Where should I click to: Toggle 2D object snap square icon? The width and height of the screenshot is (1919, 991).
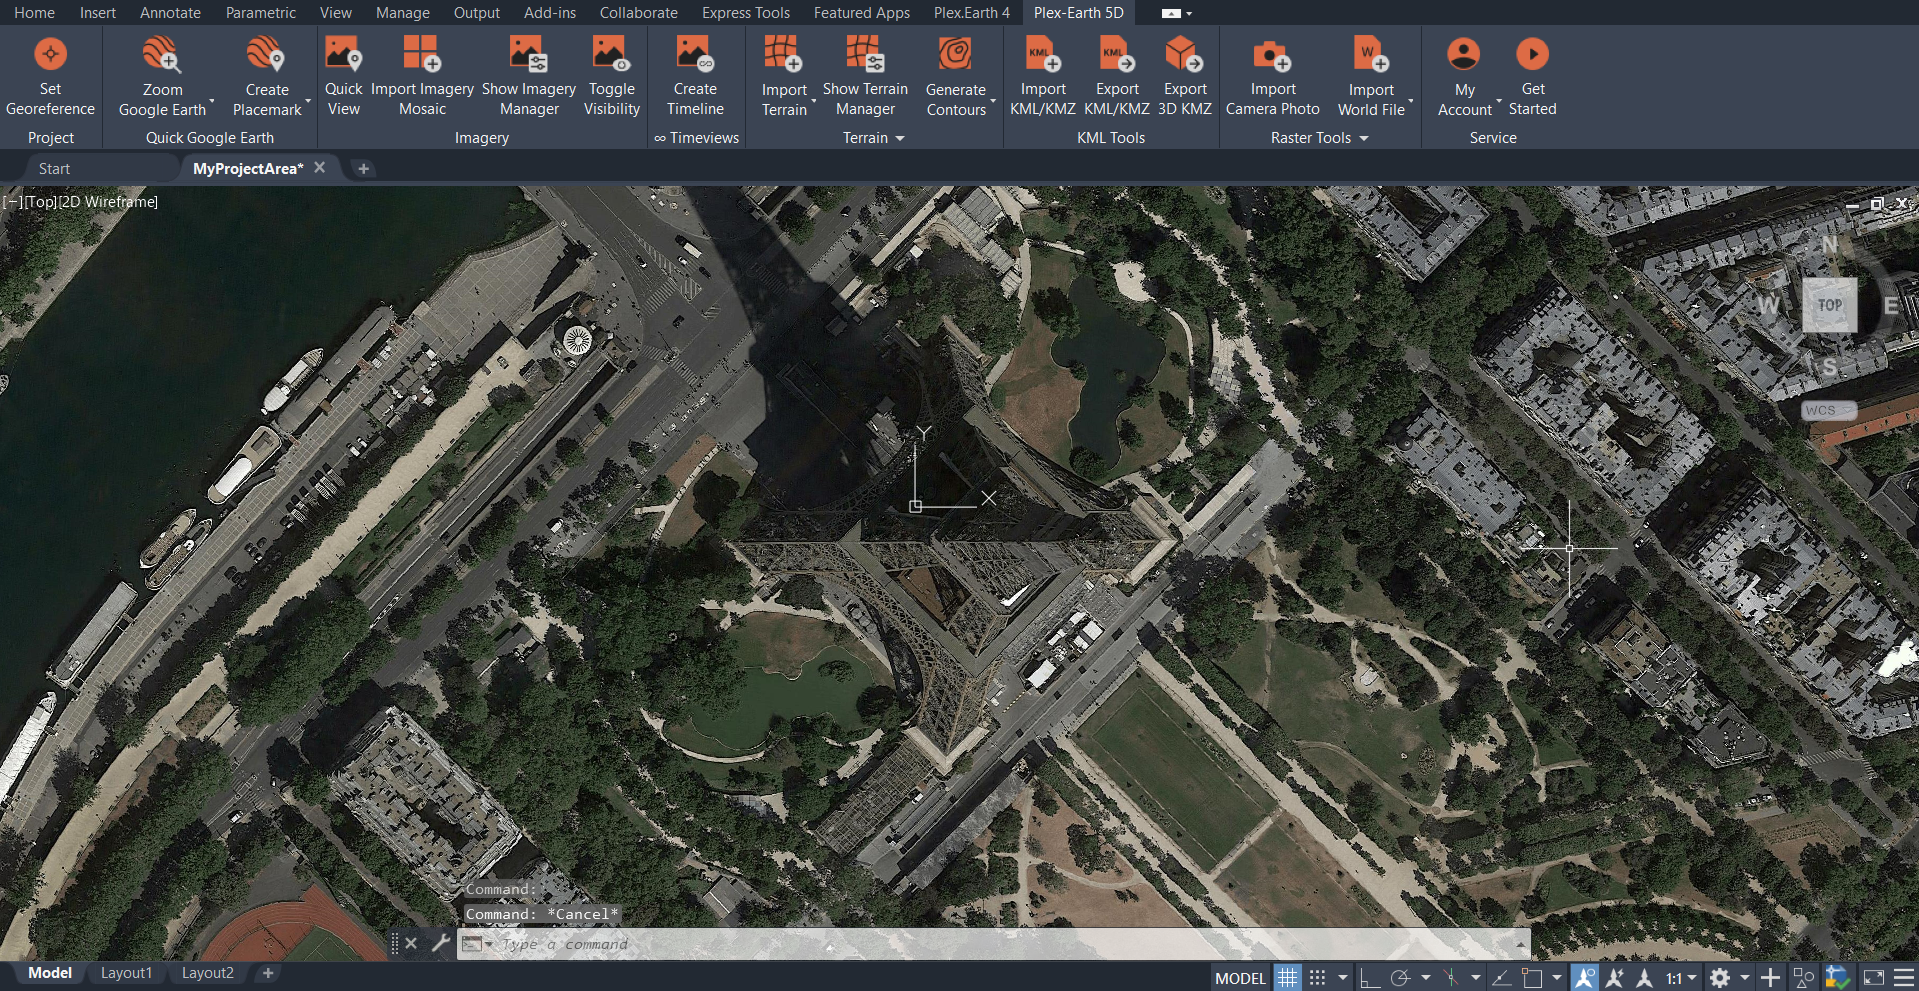pyautogui.click(x=1532, y=978)
